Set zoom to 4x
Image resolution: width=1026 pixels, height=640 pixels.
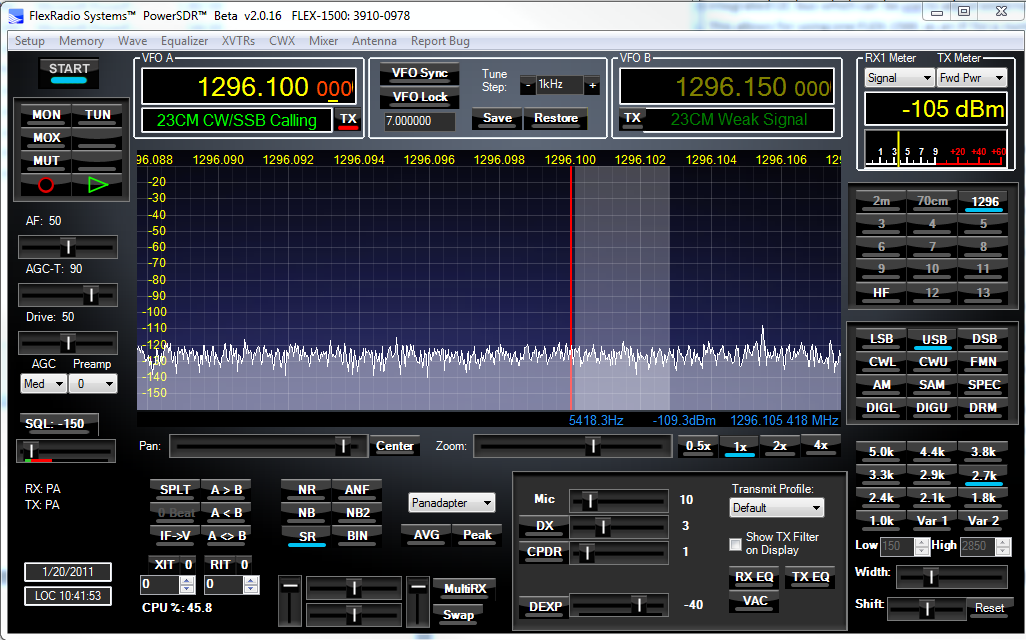pos(821,446)
